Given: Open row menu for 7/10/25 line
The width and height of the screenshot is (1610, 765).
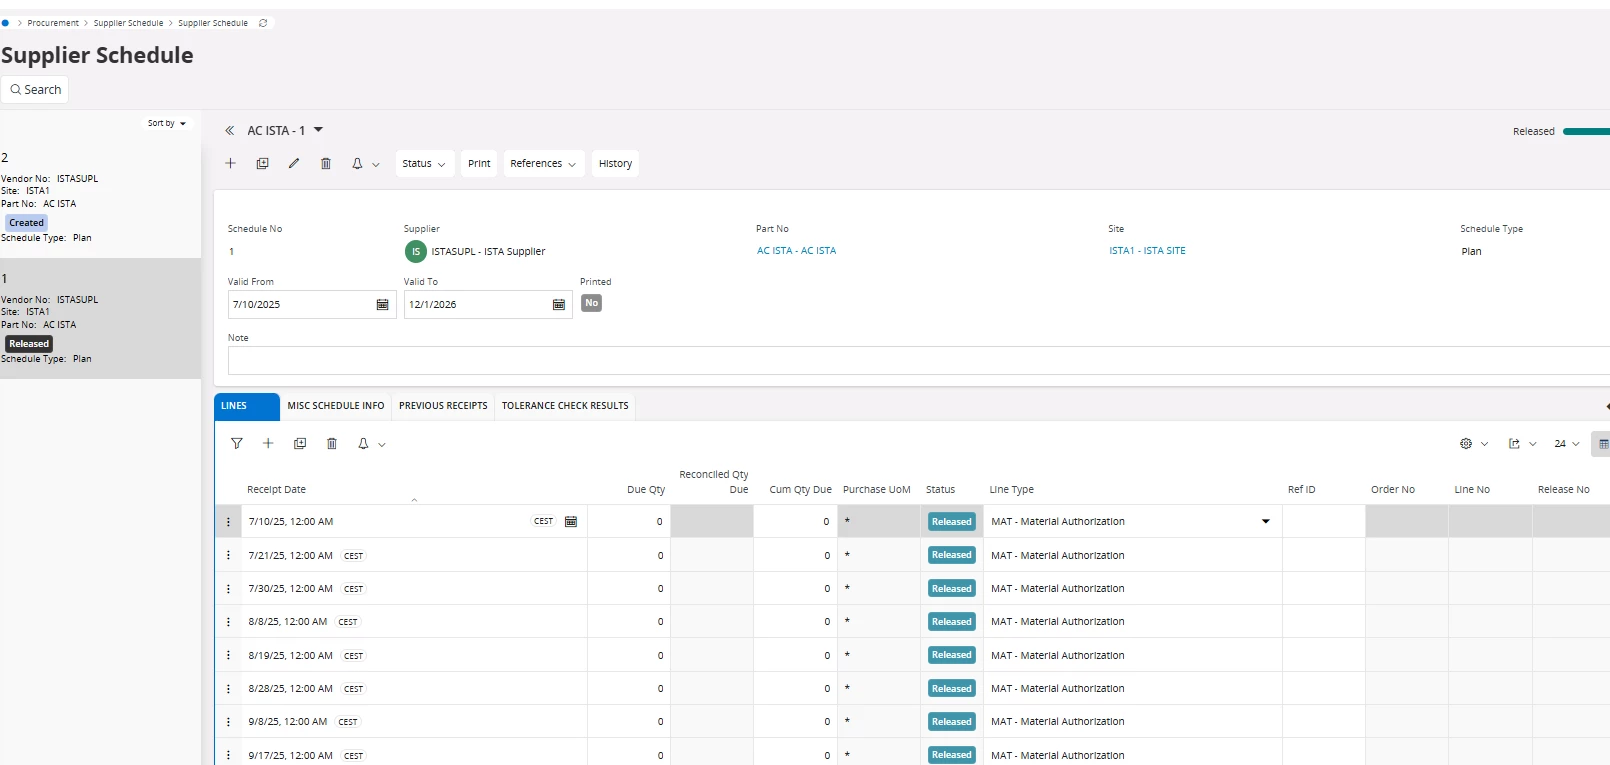Looking at the screenshot, I should point(228,521).
